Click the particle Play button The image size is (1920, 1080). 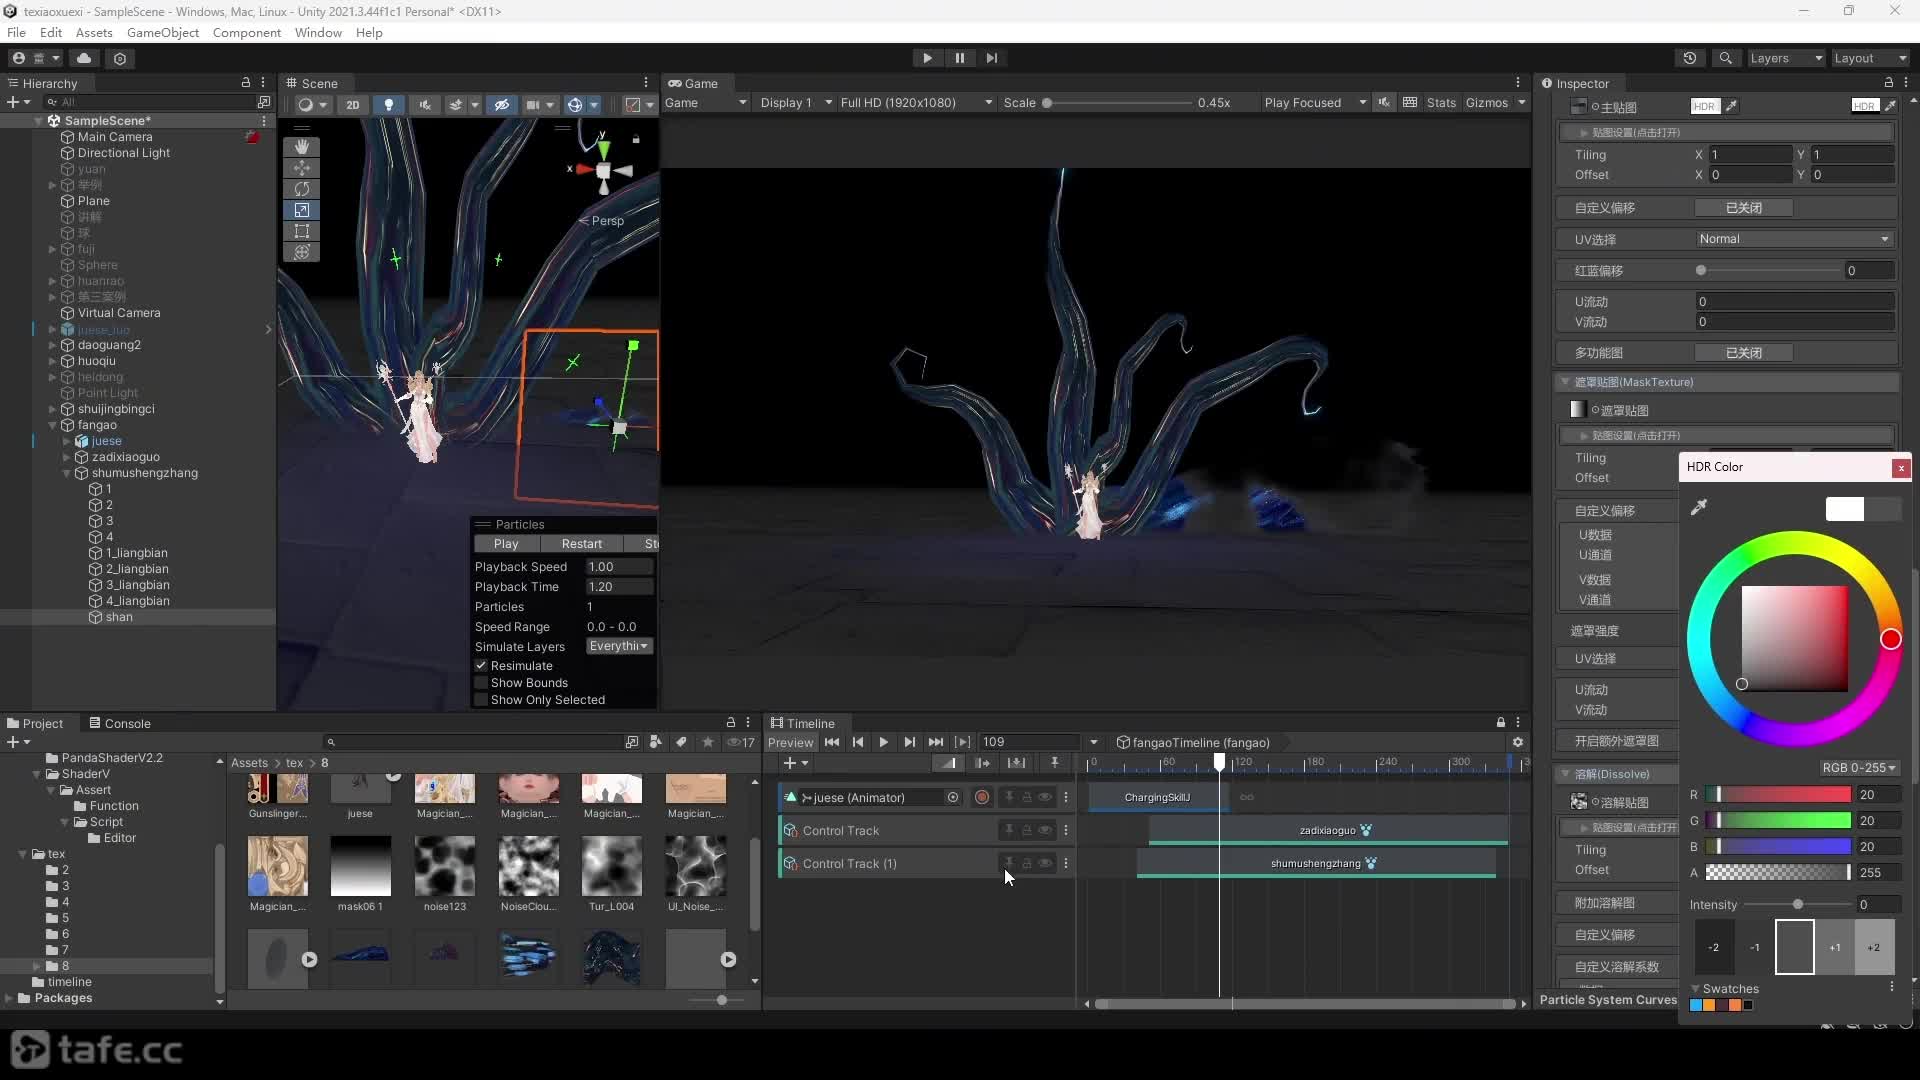tap(506, 544)
